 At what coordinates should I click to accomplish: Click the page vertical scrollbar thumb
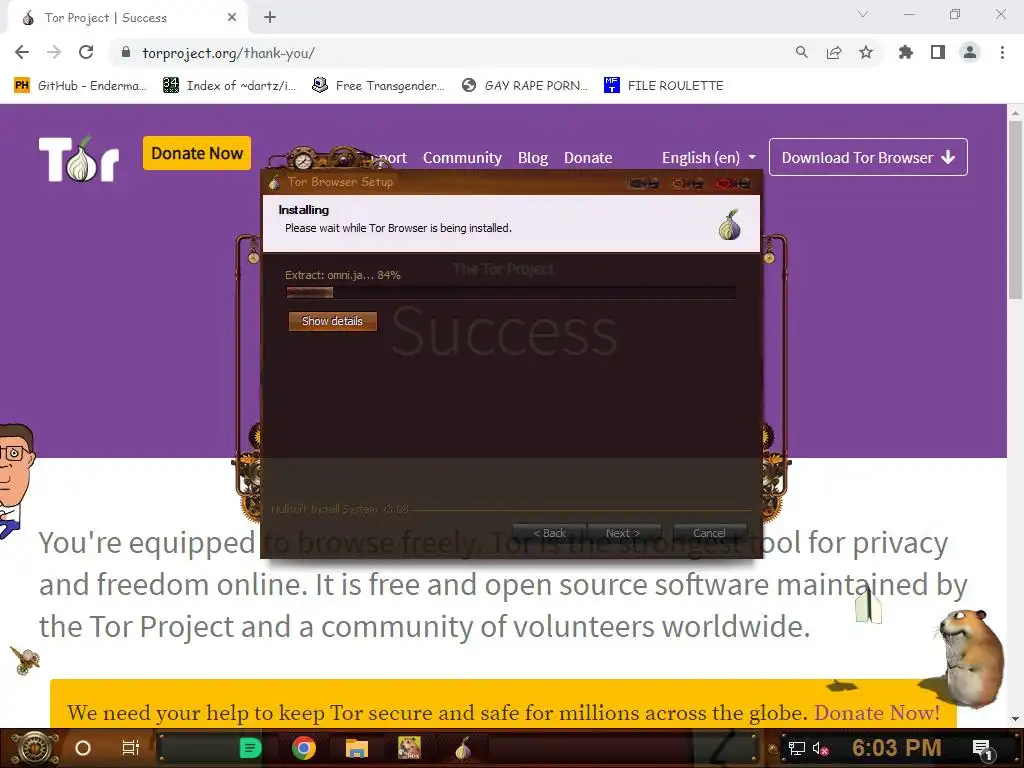pos(1015,209)
